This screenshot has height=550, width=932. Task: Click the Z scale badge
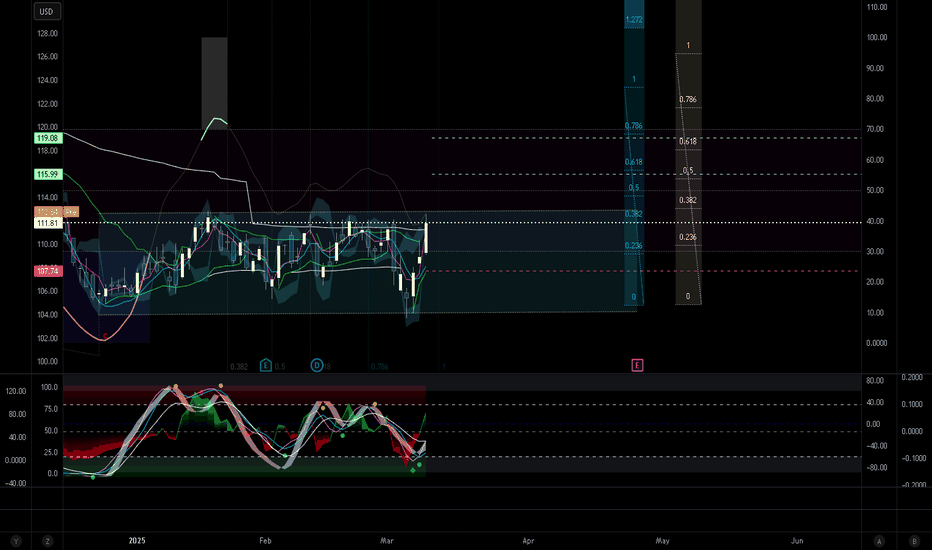(x=47, y=540)
